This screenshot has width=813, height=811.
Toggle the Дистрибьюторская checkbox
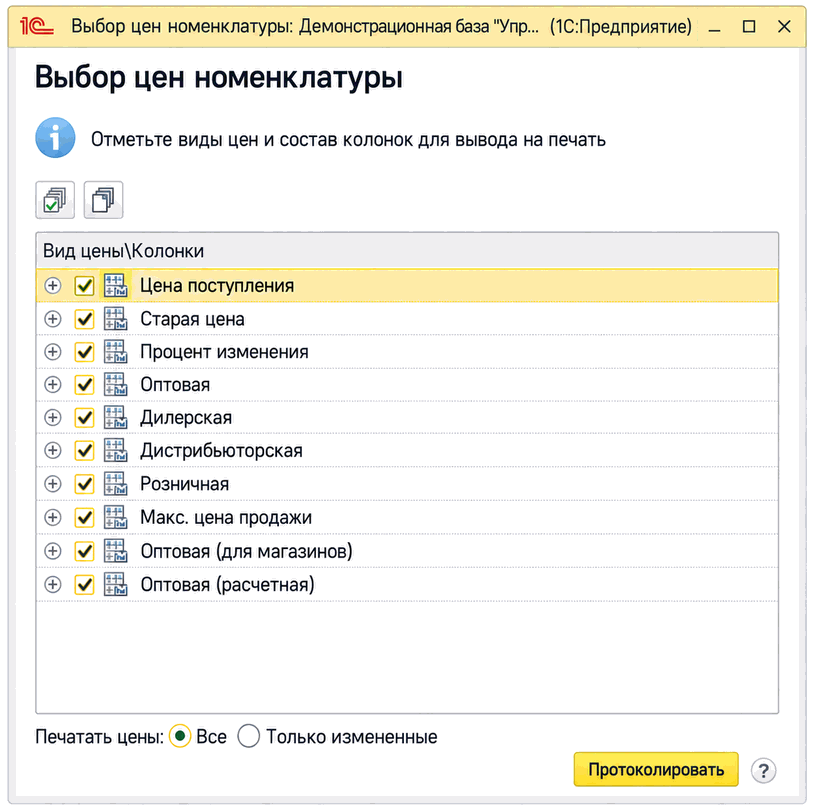pyautogui.click(x=84, y=451)
